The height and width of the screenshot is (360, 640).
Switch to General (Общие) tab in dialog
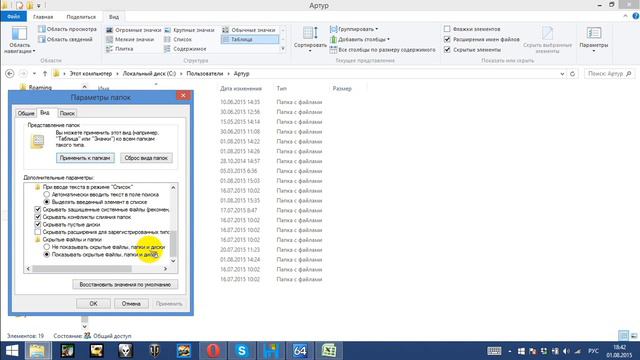tap(26, 113)
